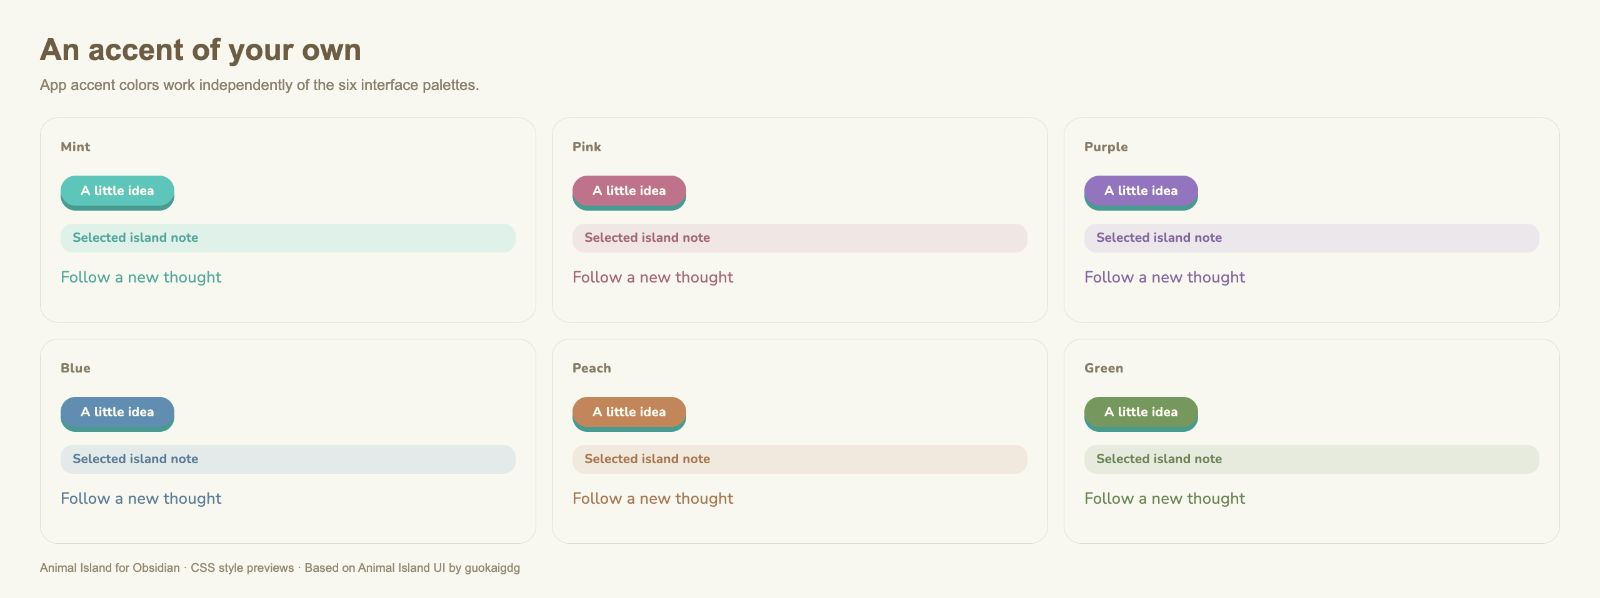This screenshot has width=1600, height=598.
Task: Open the mint "Follow a new thought" link
Action: tap(141, 277)
